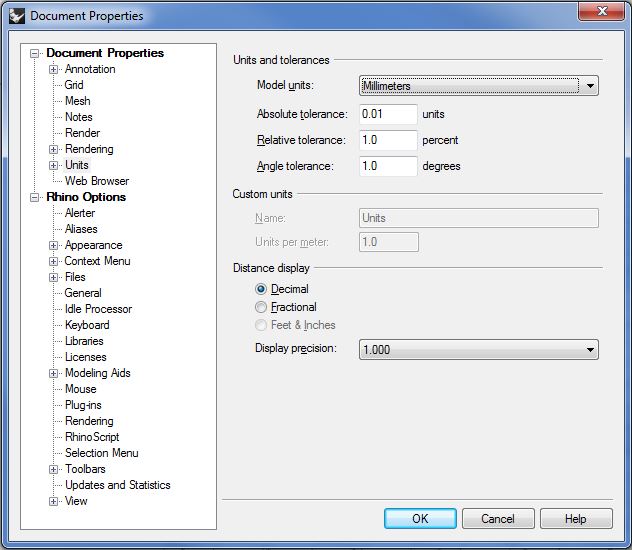Expand the Toolbars tree node
Viewport: 632px width, 550px height.
(53, 469)
